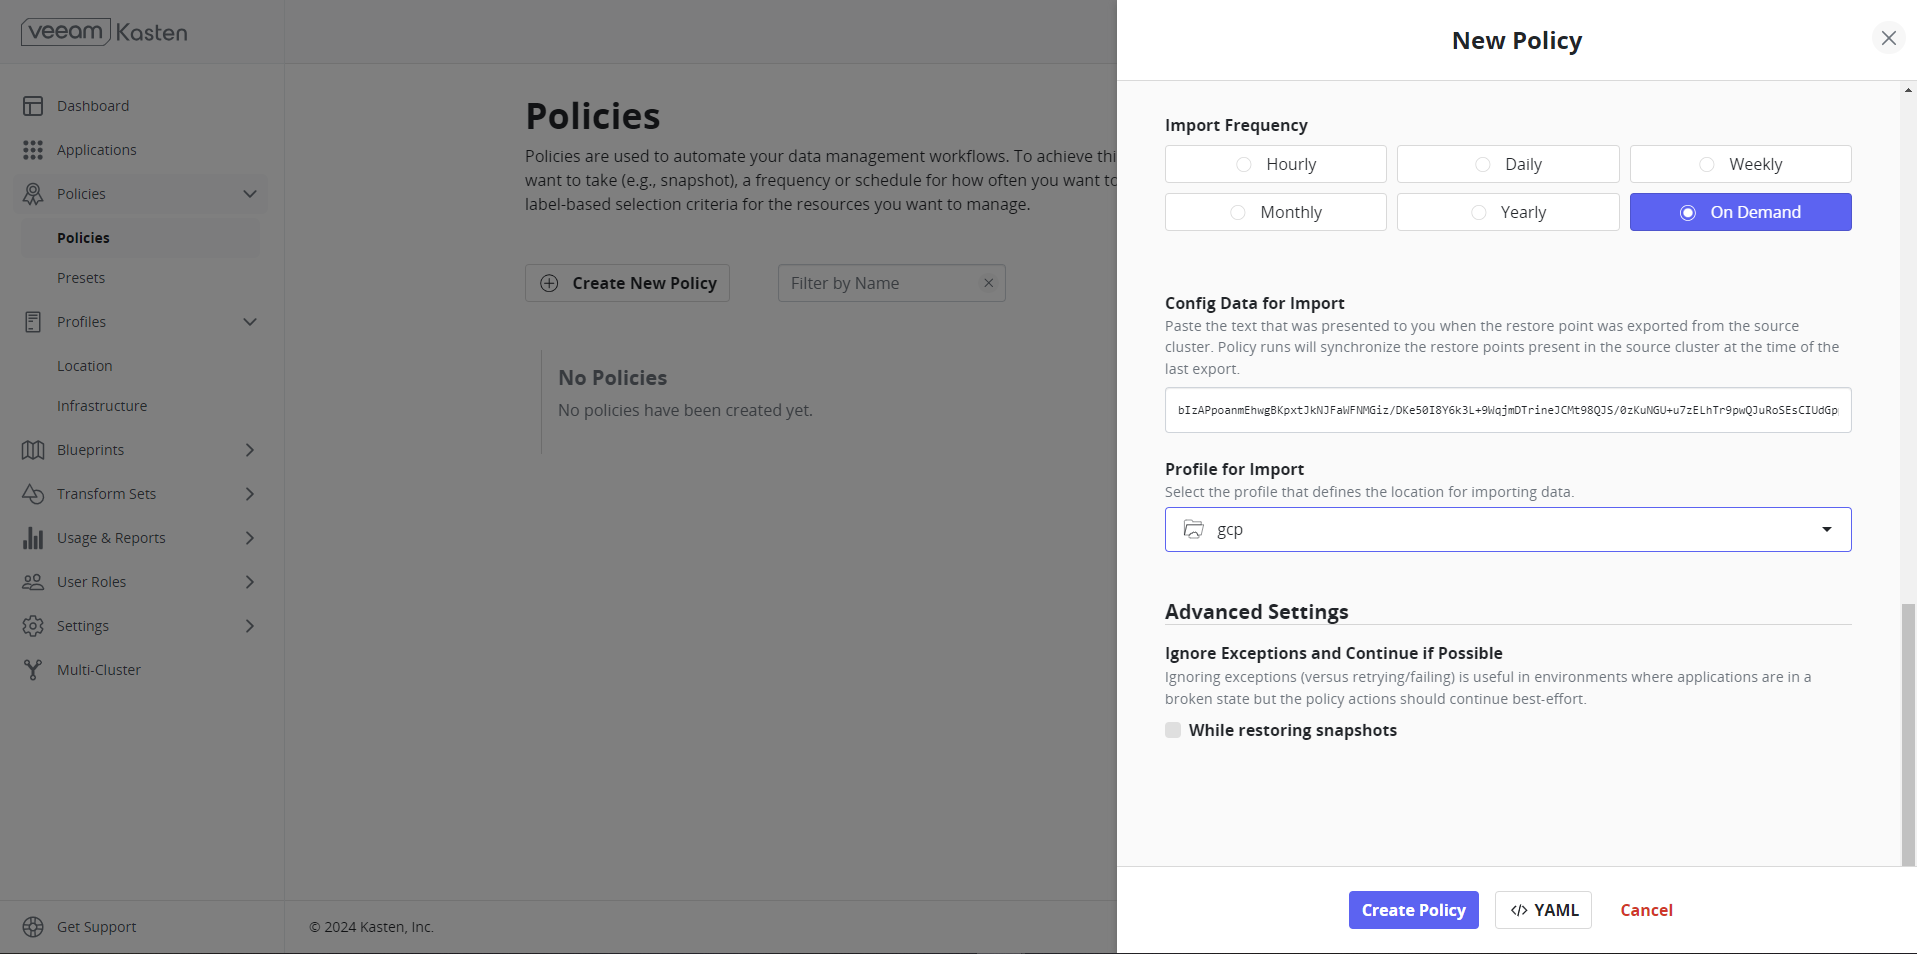Click the Transform Sets icon
The height and width of the screenshot is (954, 1917).
click(33, 494)
